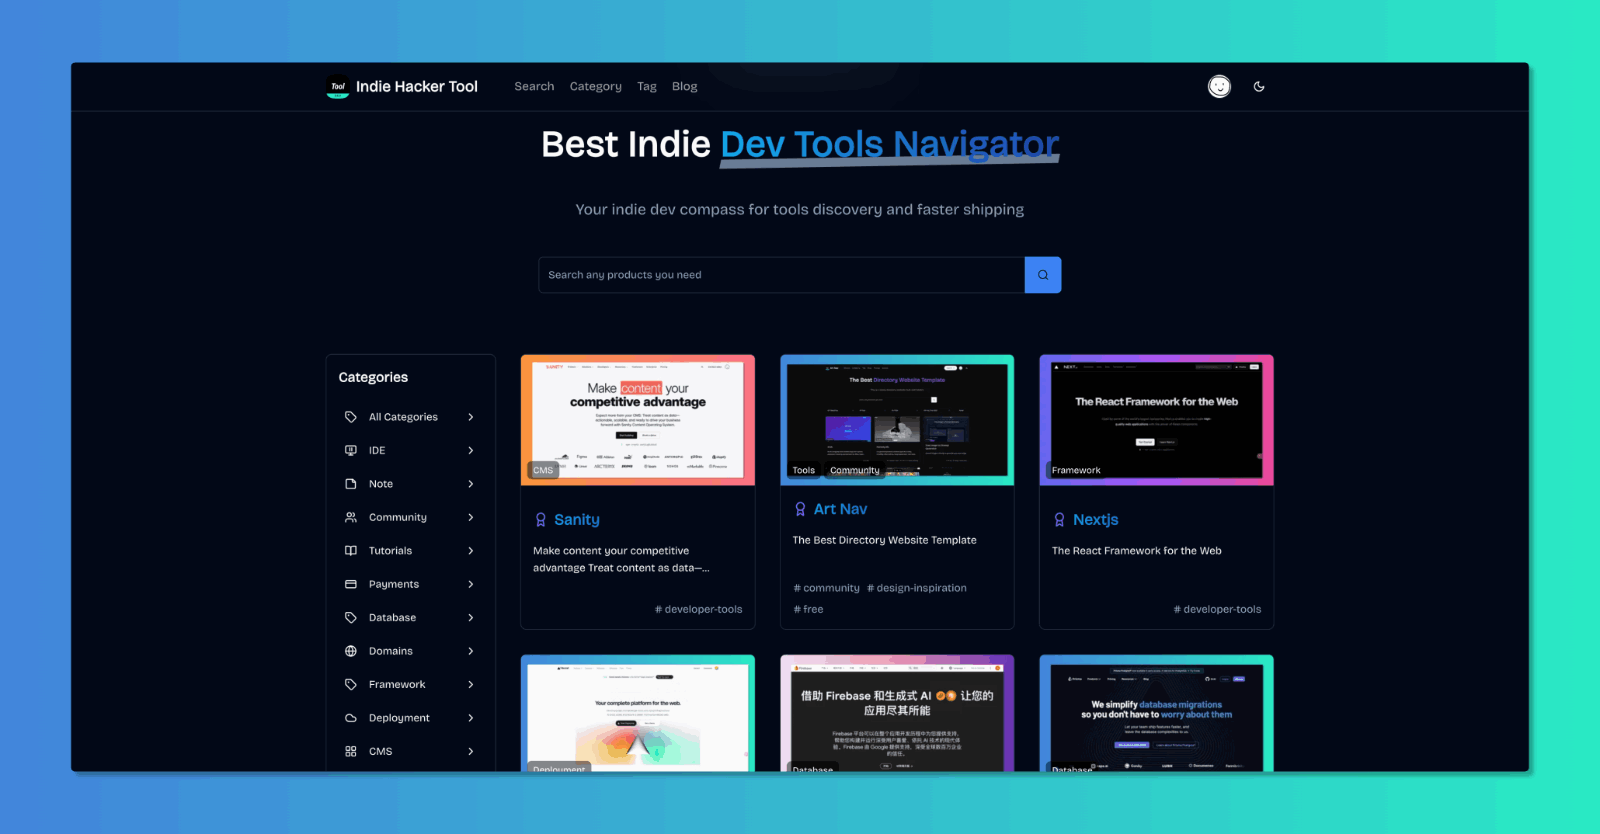Click the Indie Hacker Tool site title
1600x834 pixels.
tap(417, 87)
